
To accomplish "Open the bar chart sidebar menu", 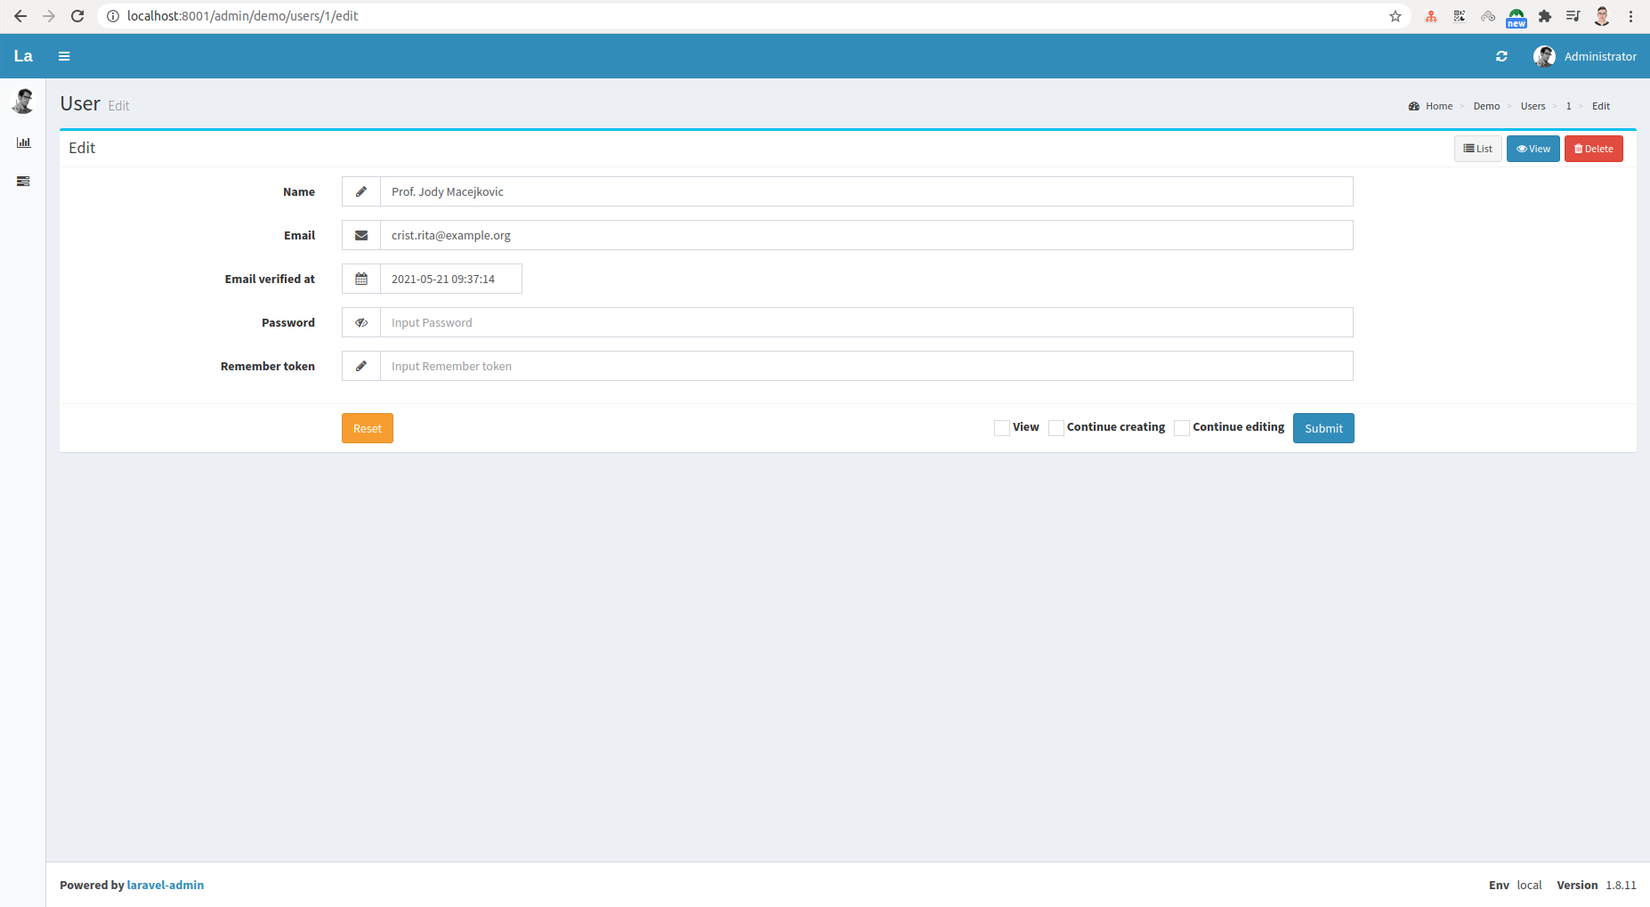I will [x=23, y=142].
